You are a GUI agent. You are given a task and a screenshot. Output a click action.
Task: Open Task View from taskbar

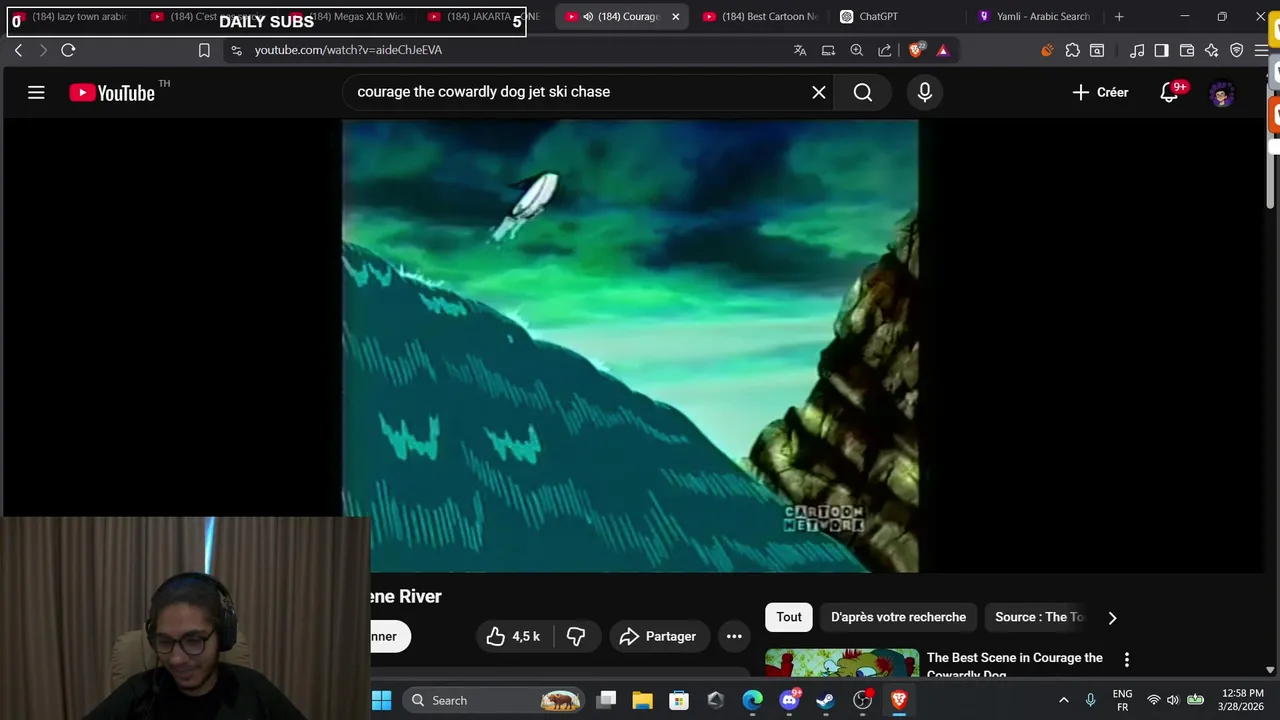[606, 701]
